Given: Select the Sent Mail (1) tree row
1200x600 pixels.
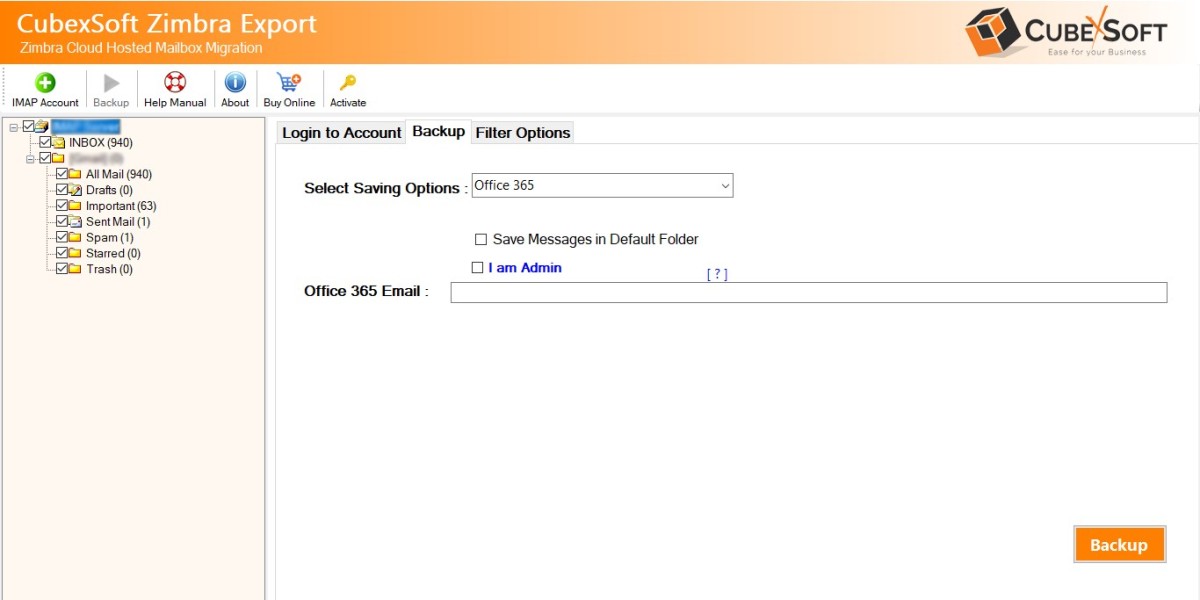Looking at the screenshot, I should tap(118, 221).
